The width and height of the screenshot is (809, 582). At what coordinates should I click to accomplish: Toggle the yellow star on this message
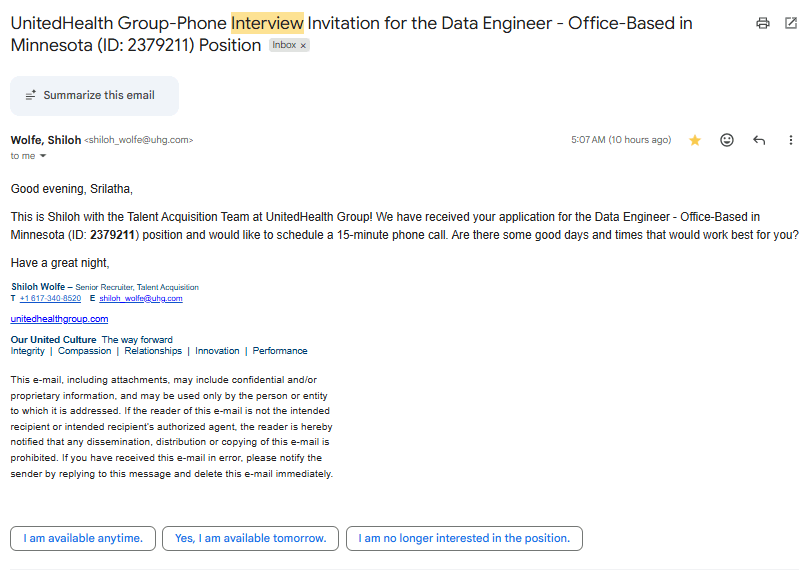pos(695,140)
